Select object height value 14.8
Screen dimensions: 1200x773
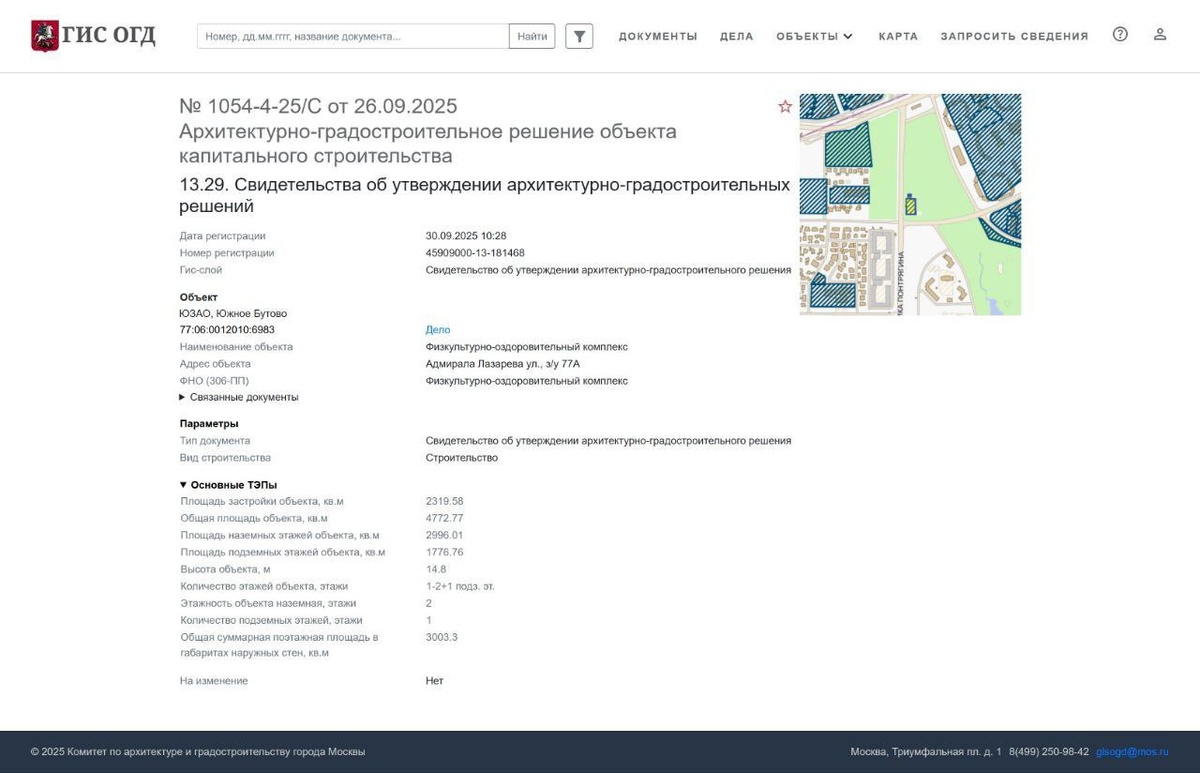[436, 569]
